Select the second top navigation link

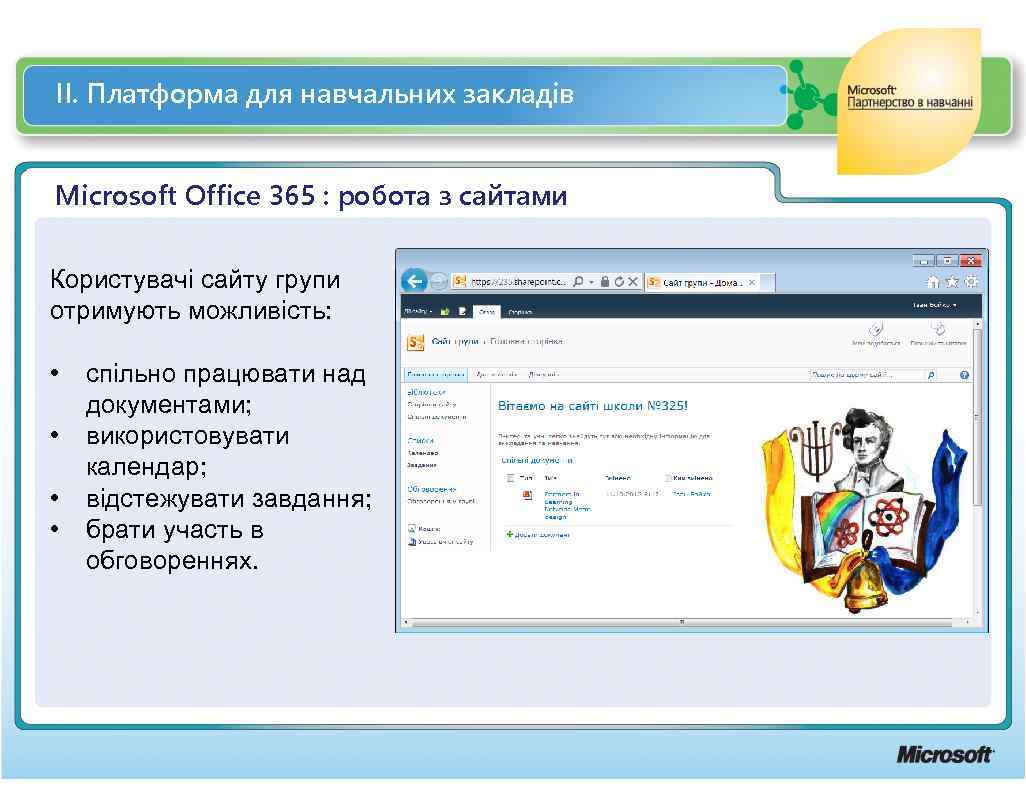coord(497,374)
